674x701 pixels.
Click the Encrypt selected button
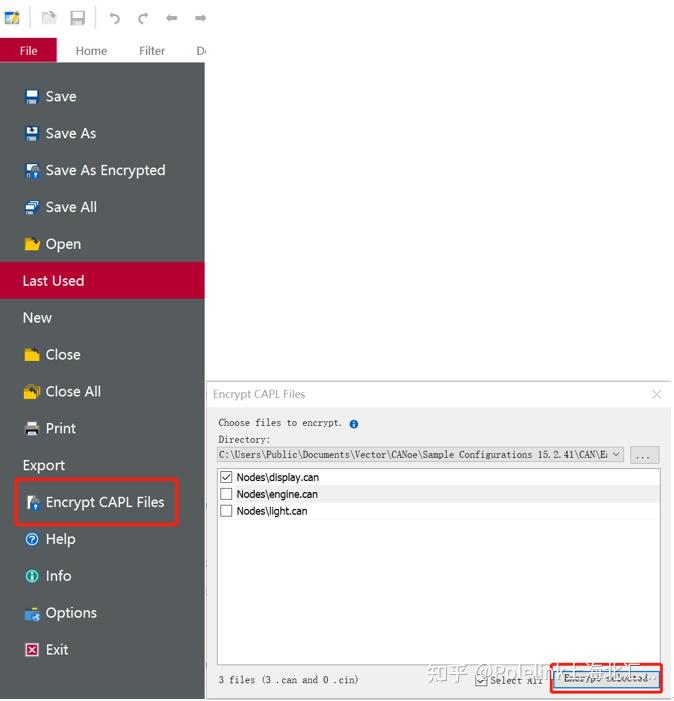coord(606,678)
